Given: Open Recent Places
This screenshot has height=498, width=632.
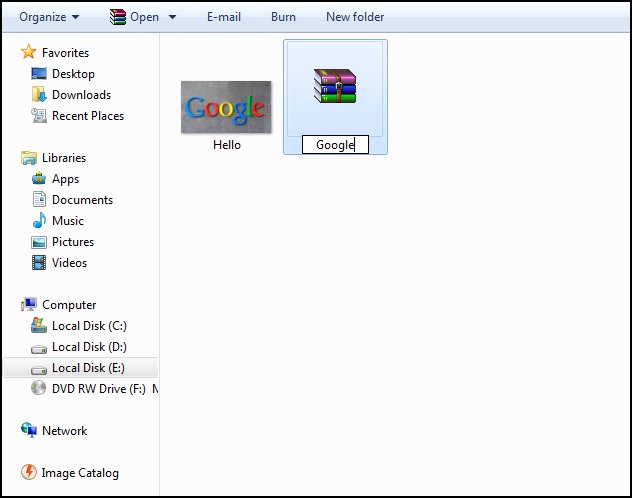Looking at the screenshot, I should pos(88,116).
